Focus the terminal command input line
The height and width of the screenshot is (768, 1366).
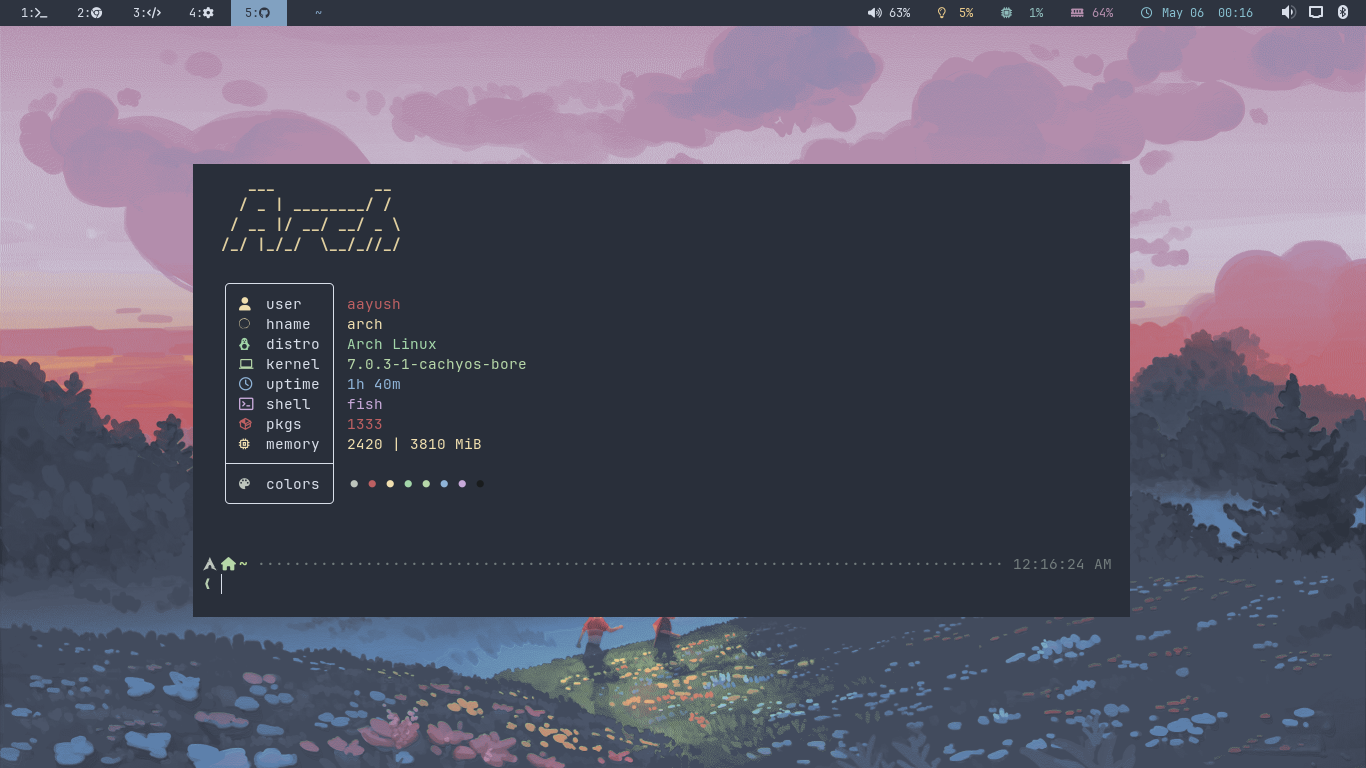tap(660, 584)
